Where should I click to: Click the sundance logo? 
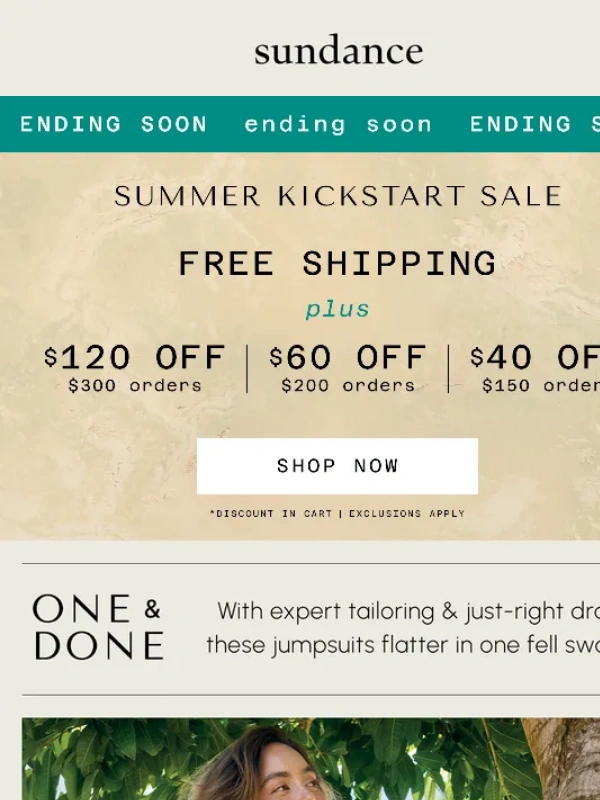coord(339,50)
